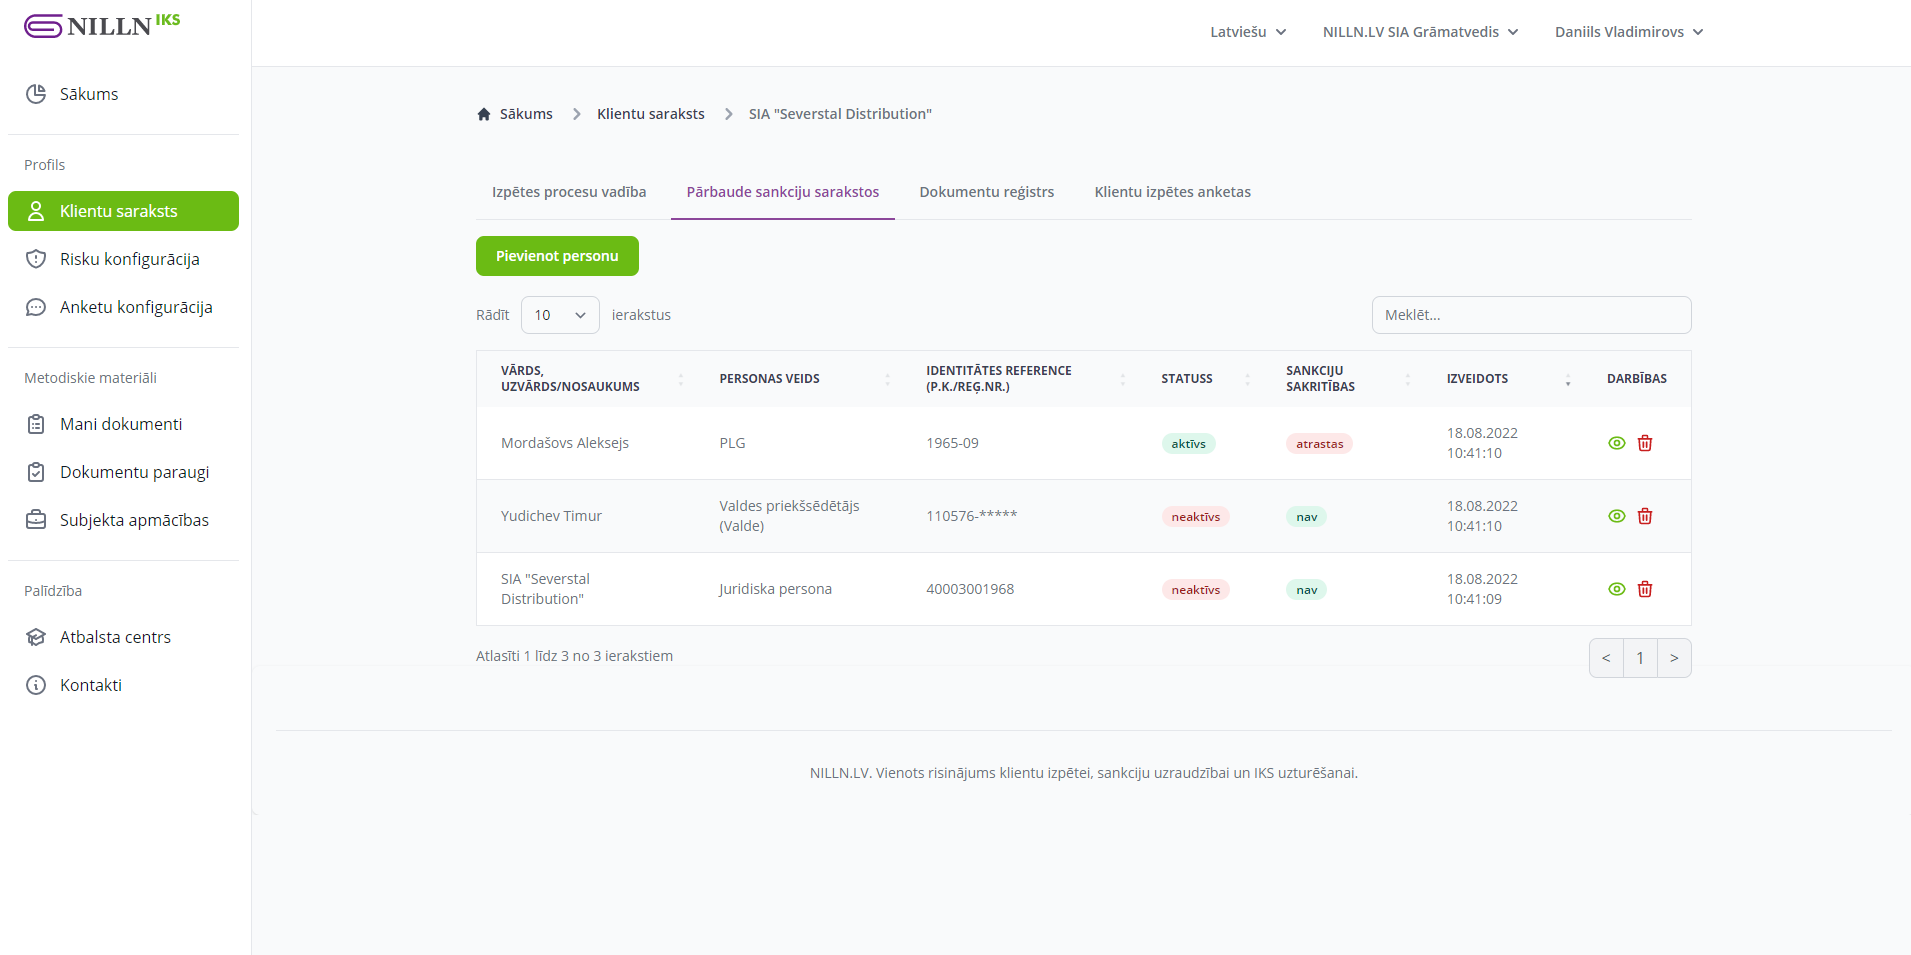Delete the SIA "Severstal Distribution" table row
This screenshot has width=1911, height=955.
click(1645, 589)
